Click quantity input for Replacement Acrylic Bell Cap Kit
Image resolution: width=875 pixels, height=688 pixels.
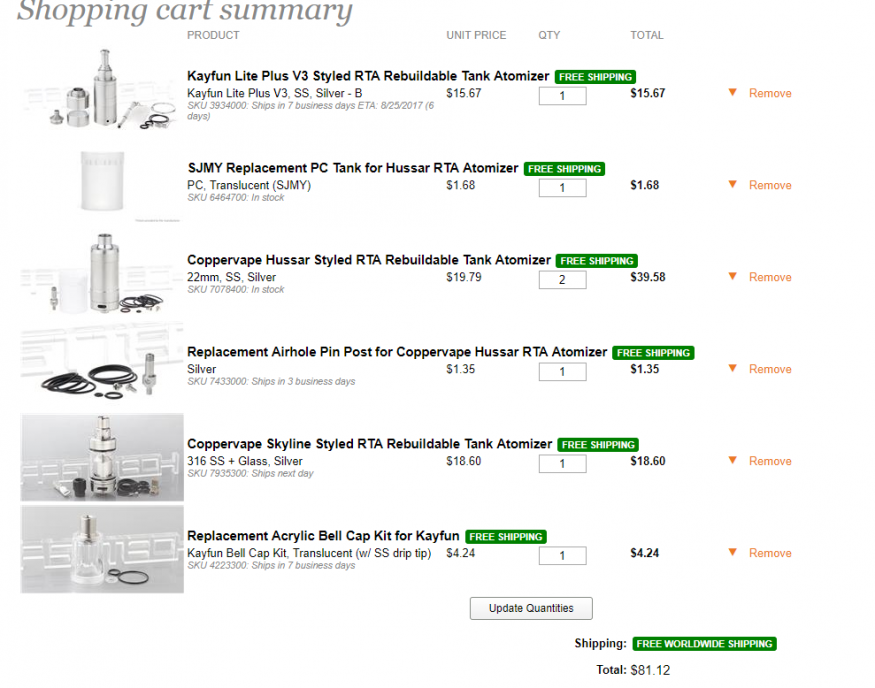coord(562,556)
